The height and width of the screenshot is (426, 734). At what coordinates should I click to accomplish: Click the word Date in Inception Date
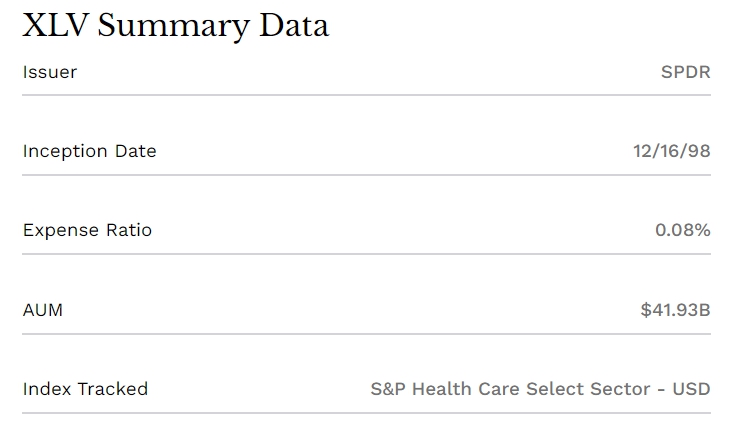[136, 151]
